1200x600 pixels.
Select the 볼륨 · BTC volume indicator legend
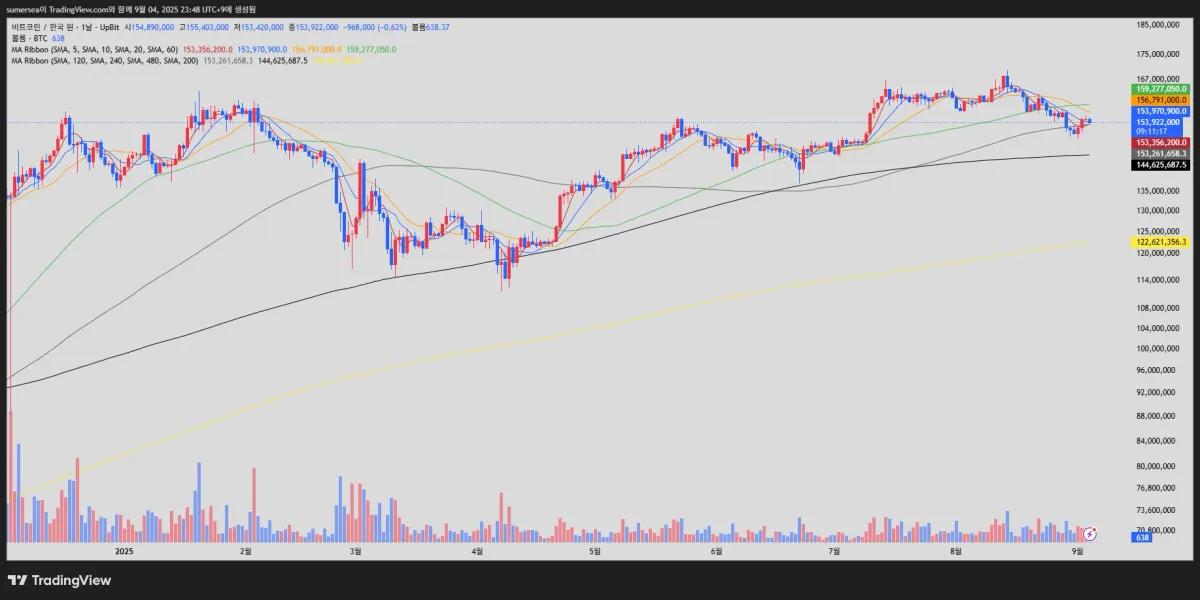pos(29,38)
